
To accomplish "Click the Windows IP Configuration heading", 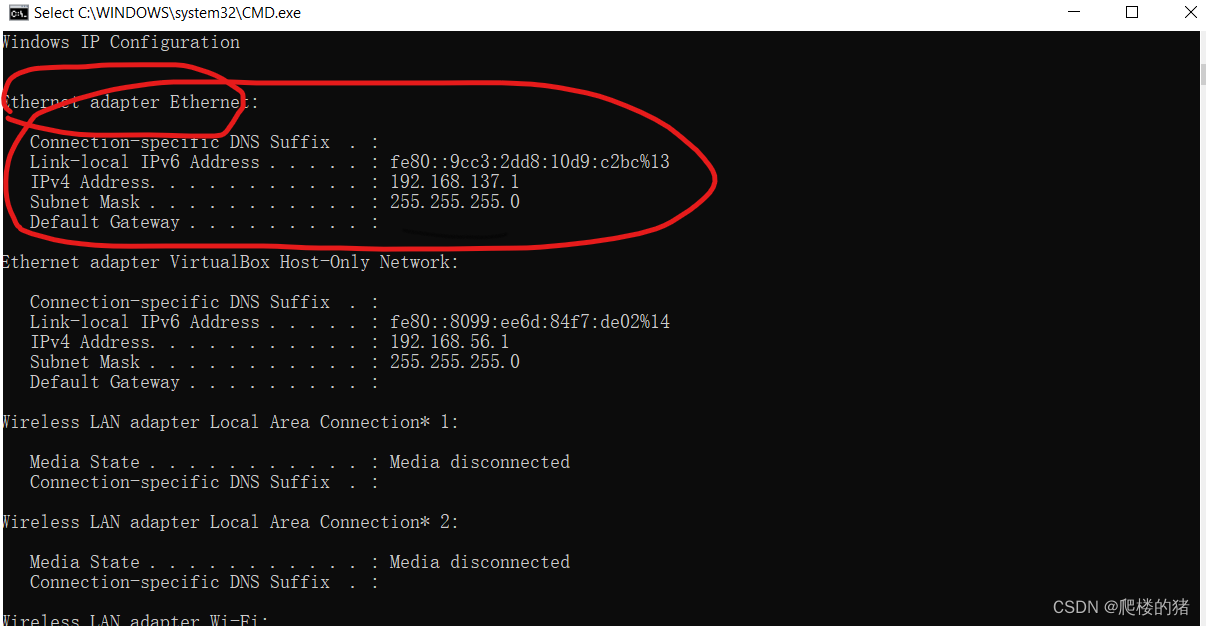I will 120,41.
